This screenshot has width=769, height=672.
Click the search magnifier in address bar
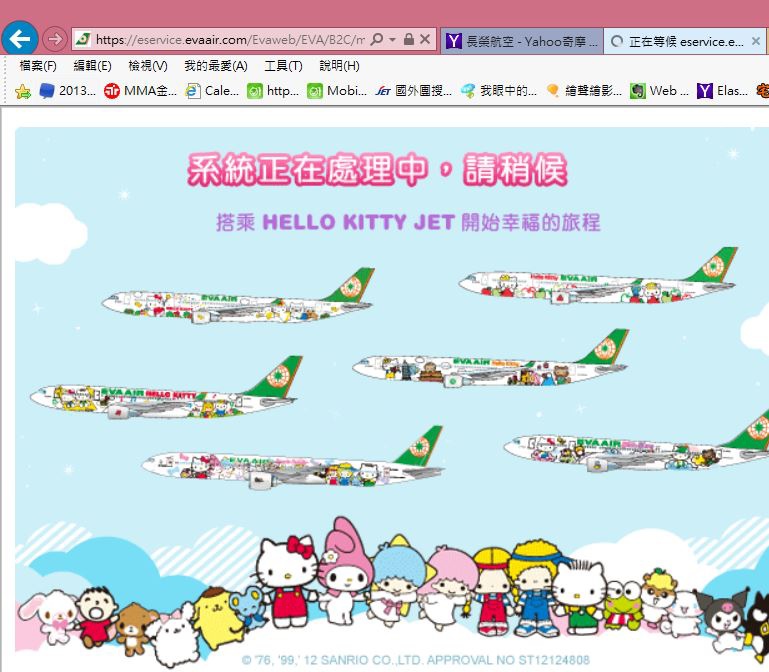[377, 39]
